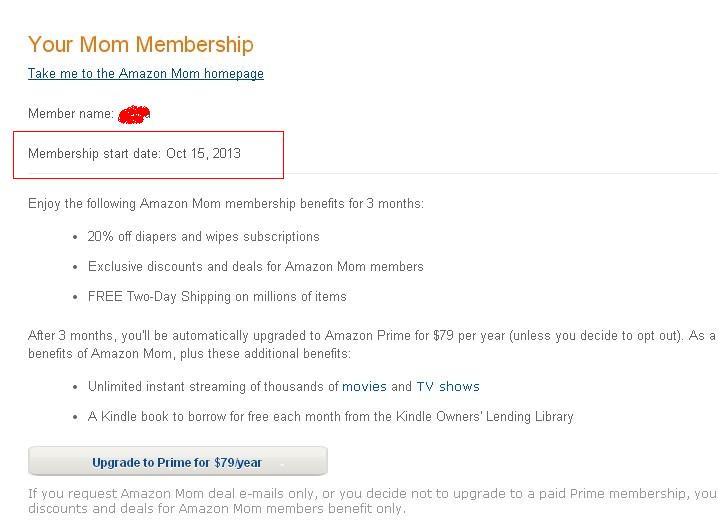Click the Enjoy the following benefits sentence
The width and height of the screenshot is (718, 526).
[225, 204]
